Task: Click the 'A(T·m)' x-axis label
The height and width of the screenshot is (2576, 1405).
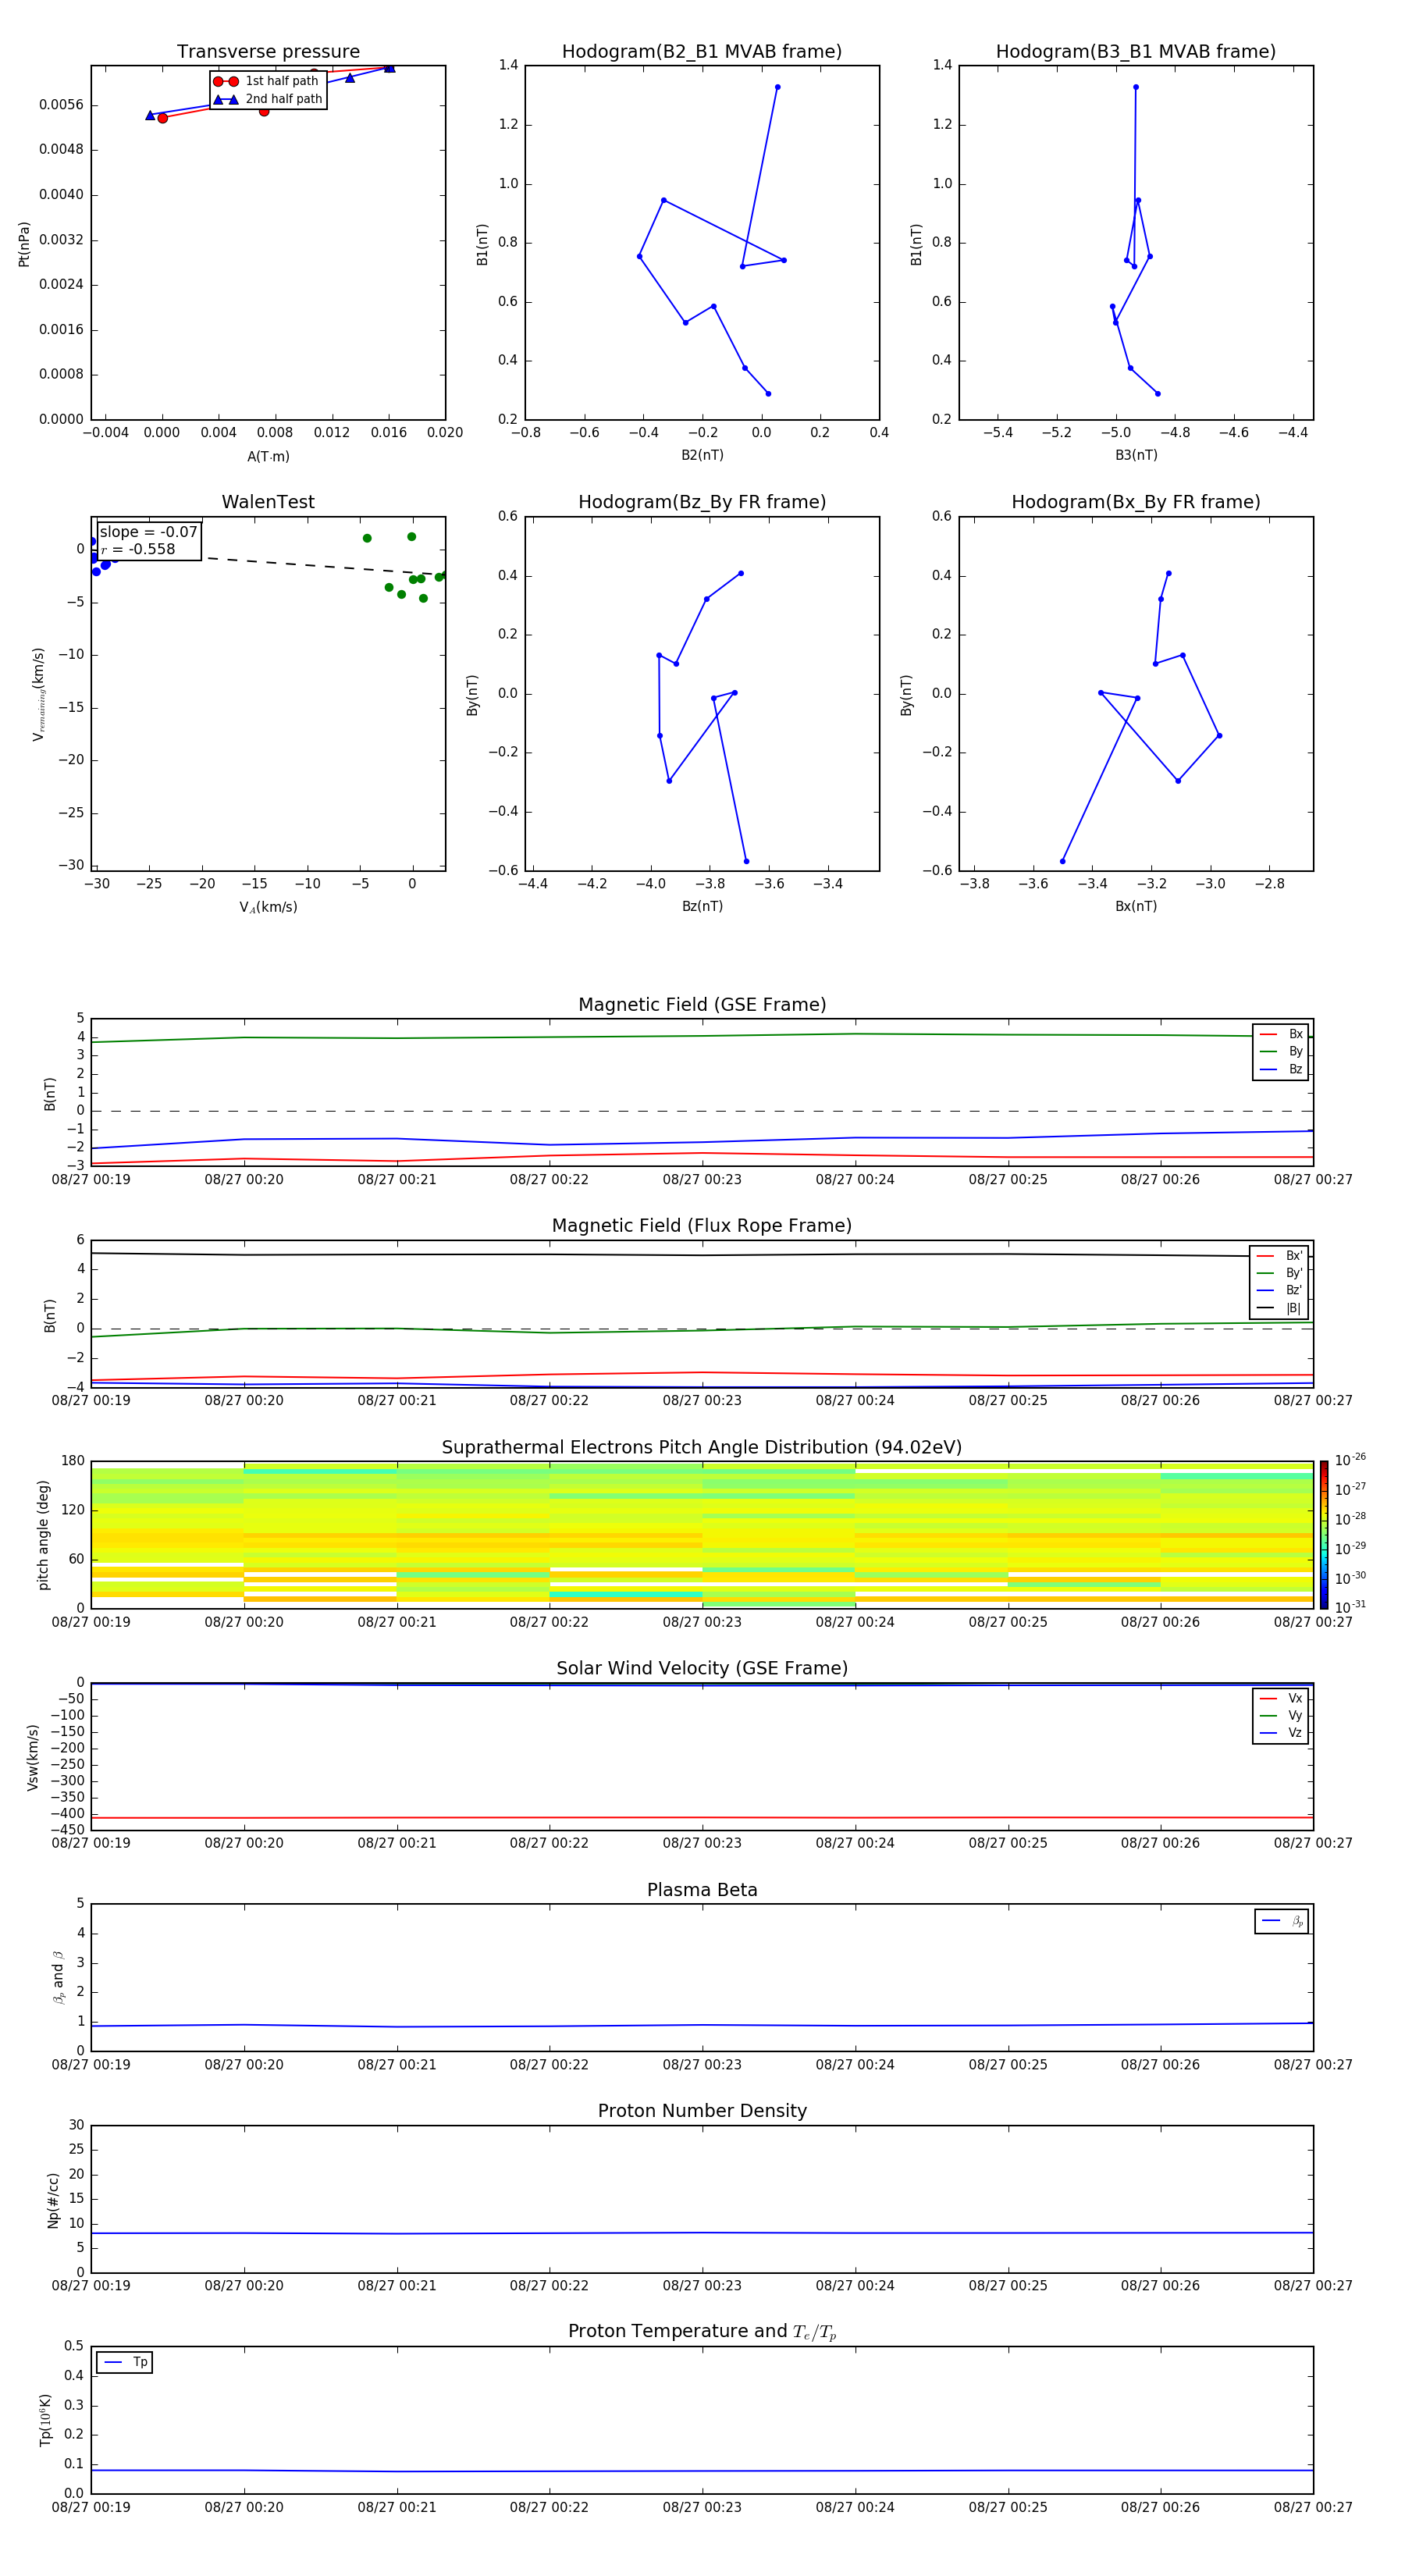Action: click(x=268, y=457)
